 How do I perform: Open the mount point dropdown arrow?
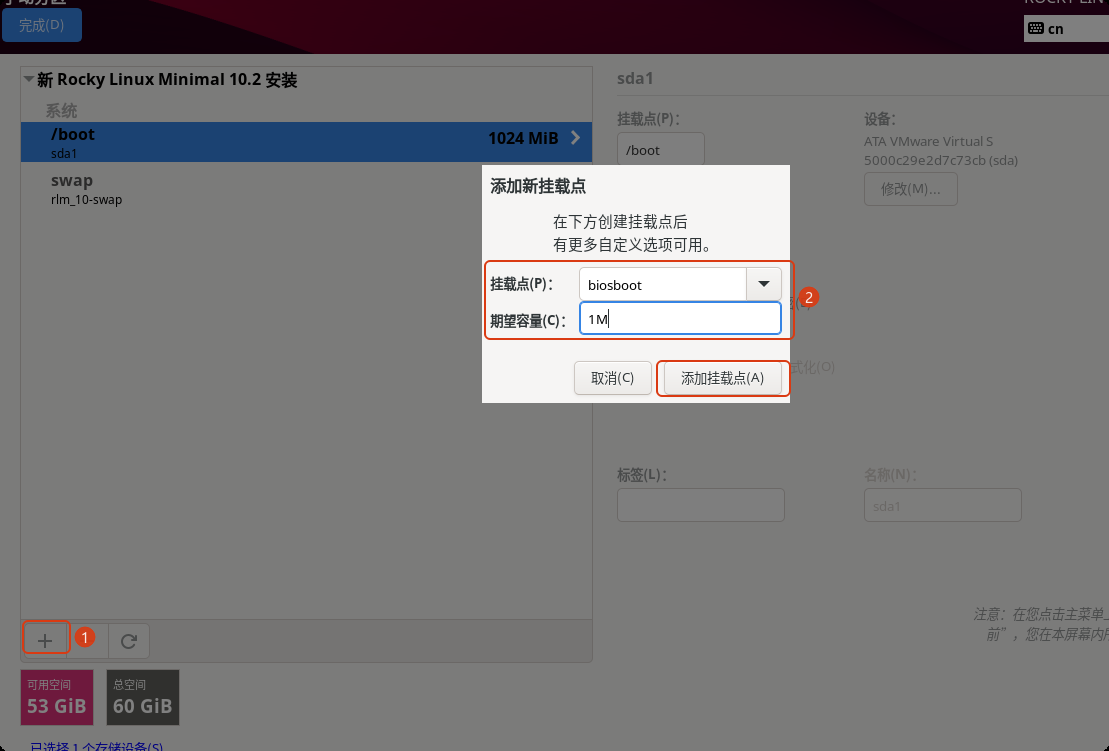coord(764,284)
